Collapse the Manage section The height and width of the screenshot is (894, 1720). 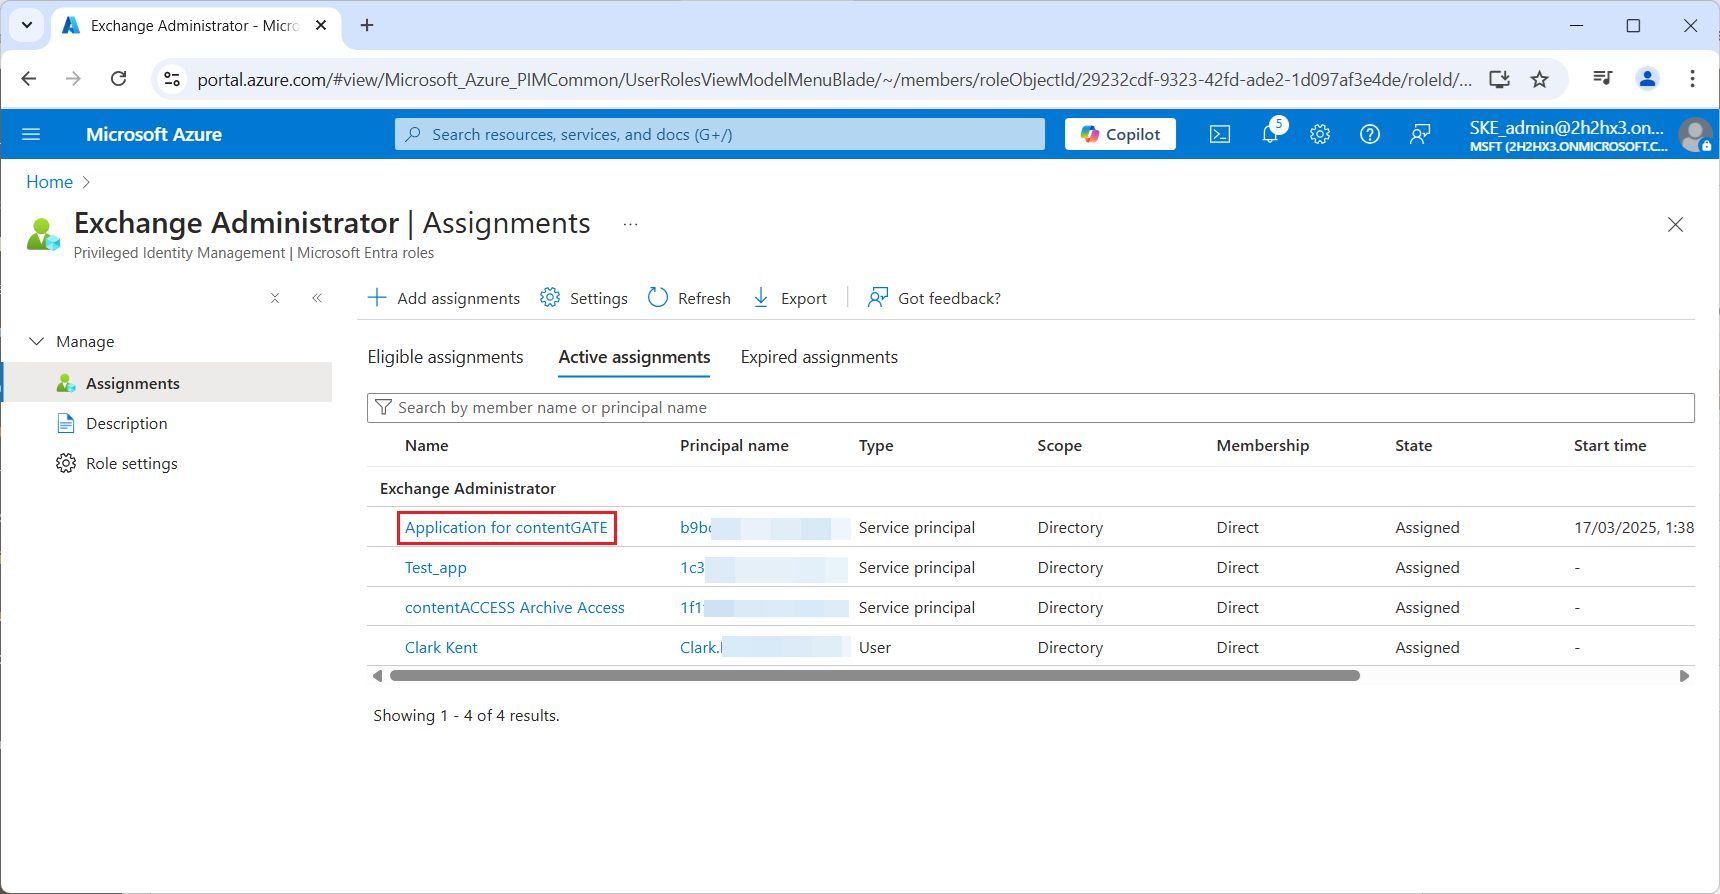tap(37, 341)
